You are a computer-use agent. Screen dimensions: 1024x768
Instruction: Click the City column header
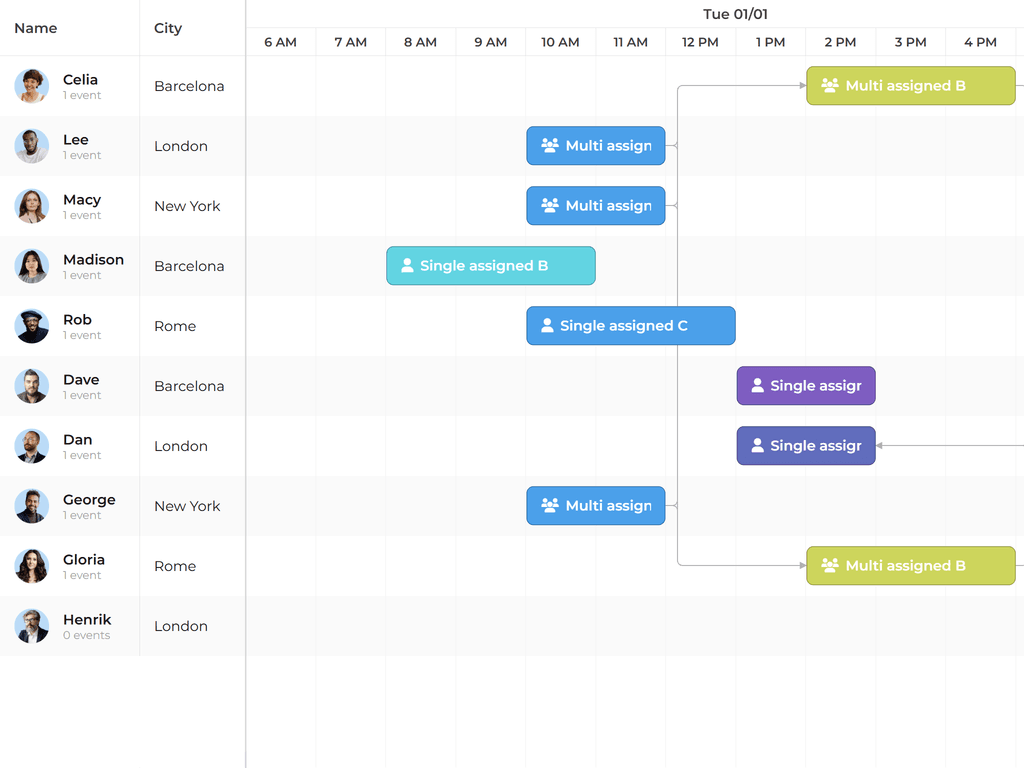(166, 28)
